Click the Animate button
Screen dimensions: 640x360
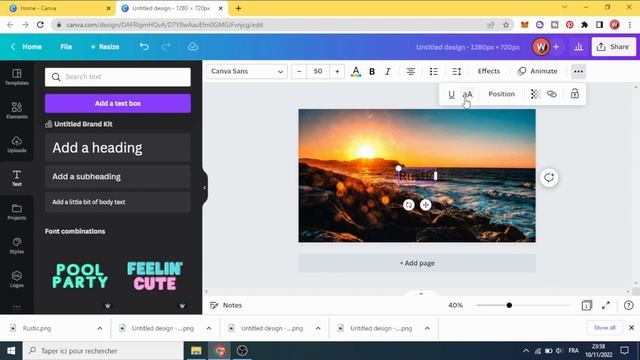click(538, 71)
